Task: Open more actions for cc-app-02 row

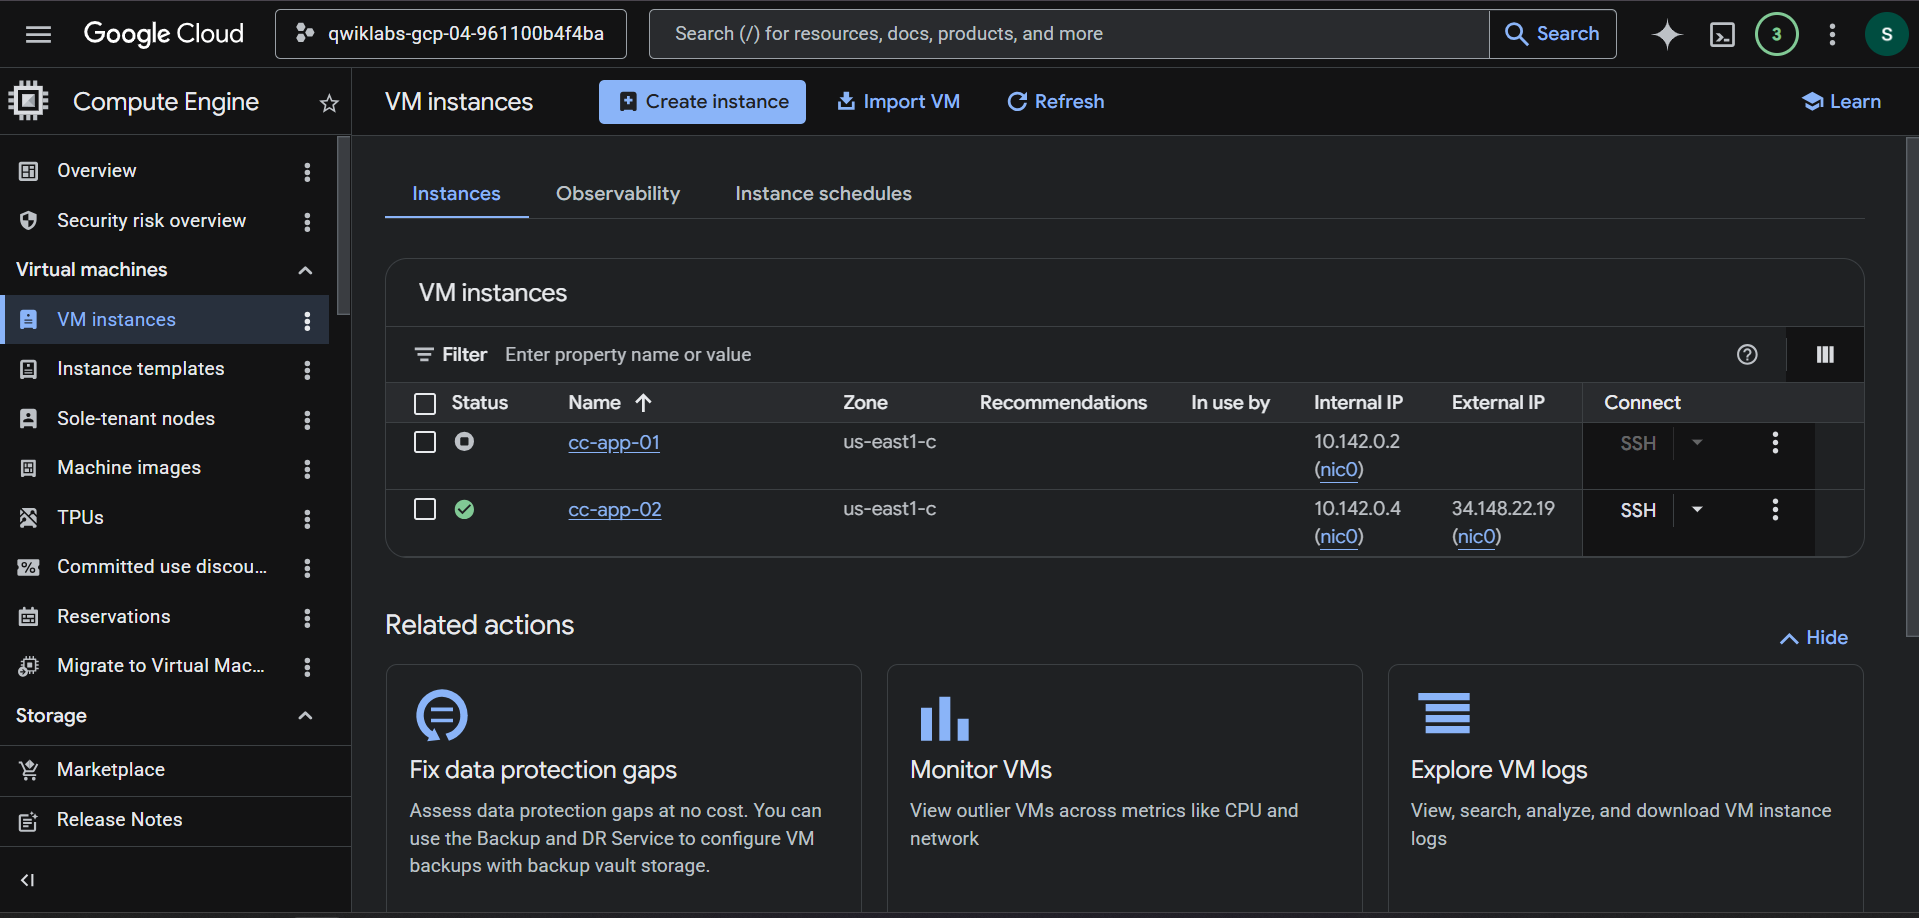Action: (1775, 509)
